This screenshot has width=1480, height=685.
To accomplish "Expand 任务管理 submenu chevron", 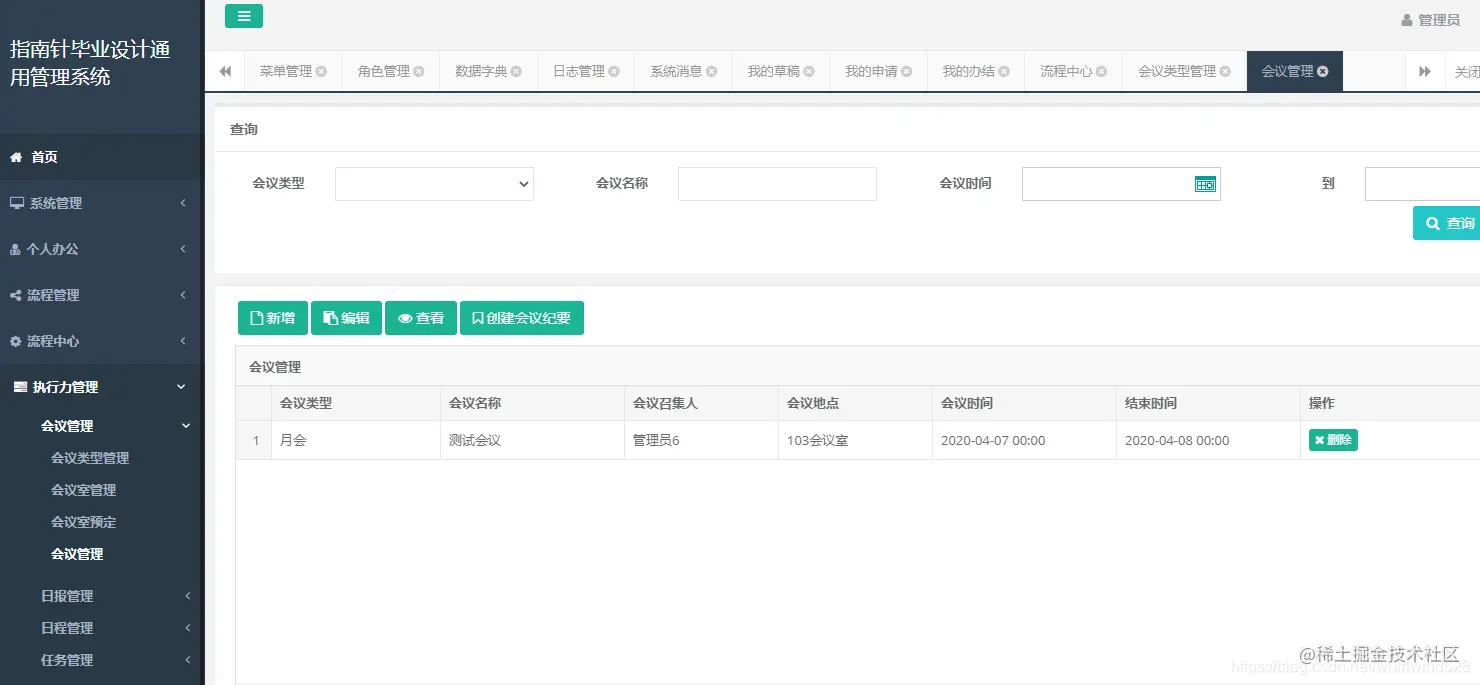I will click(x=188, y=660).
